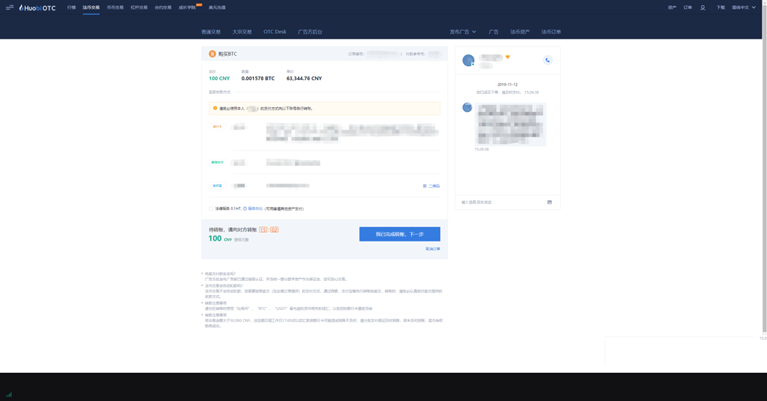
Task: Open the hamburger menu beside the Huobi logo
Action: coord(9,7)
